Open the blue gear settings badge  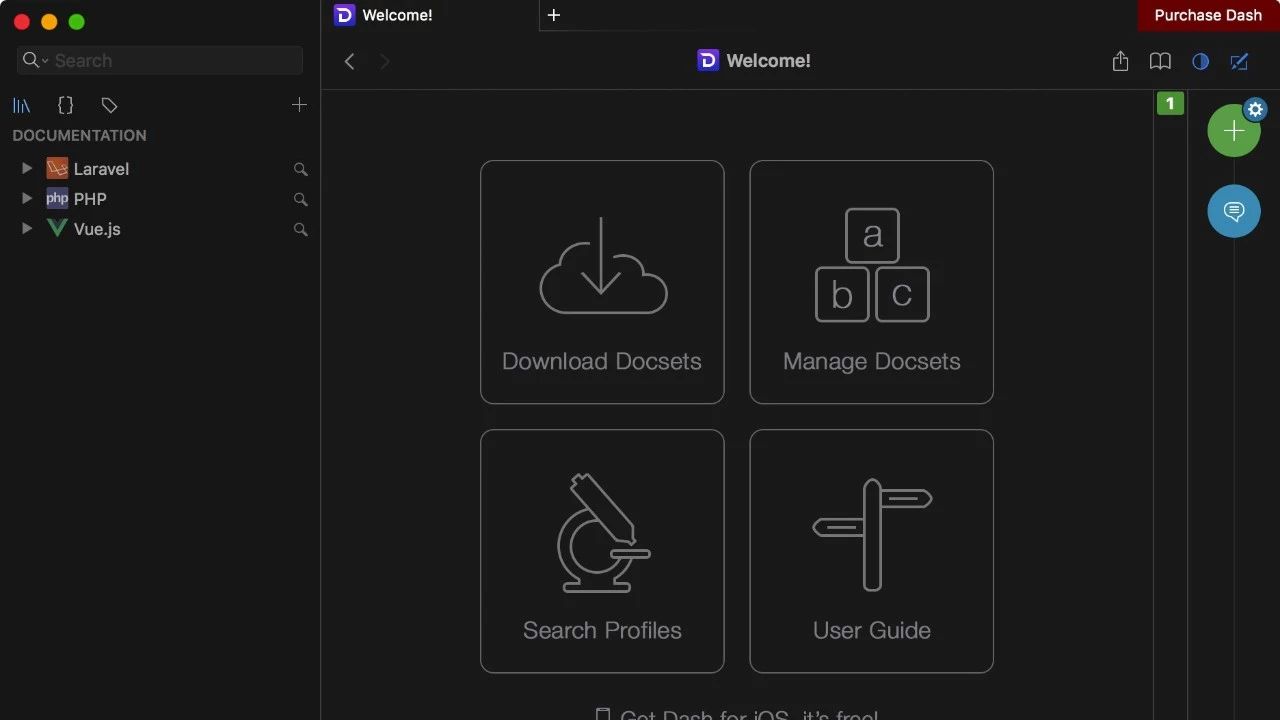[1256, 109]
